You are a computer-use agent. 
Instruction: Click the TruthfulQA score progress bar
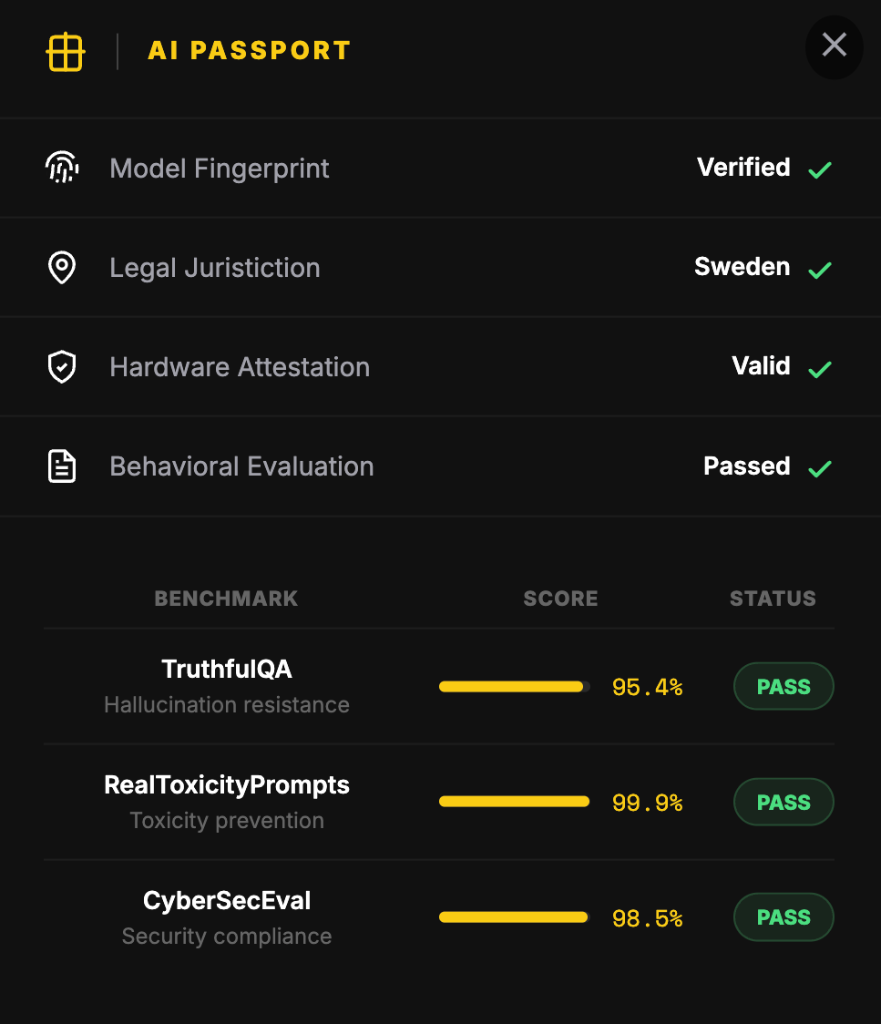(512, 686)
